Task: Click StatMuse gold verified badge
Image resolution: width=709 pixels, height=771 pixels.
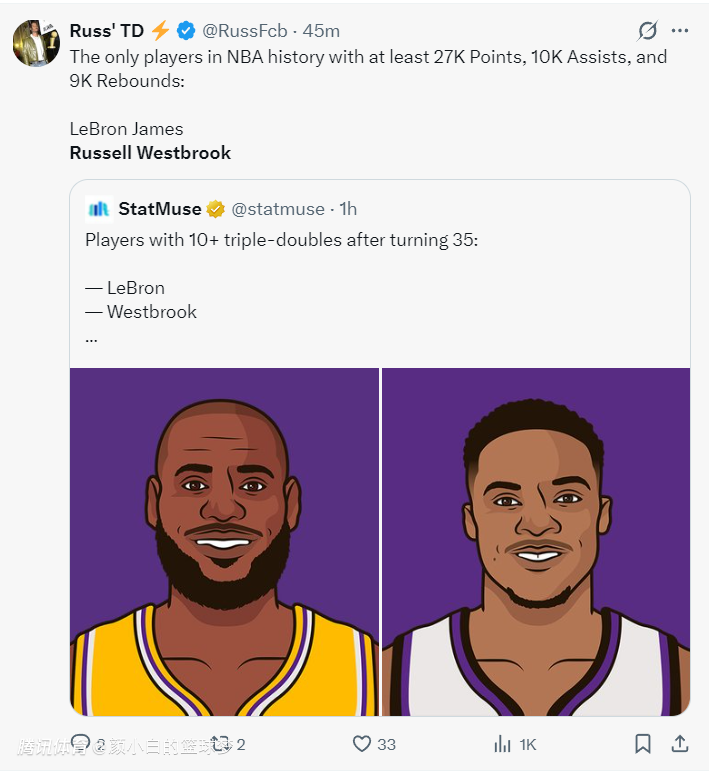Action: 216,209
